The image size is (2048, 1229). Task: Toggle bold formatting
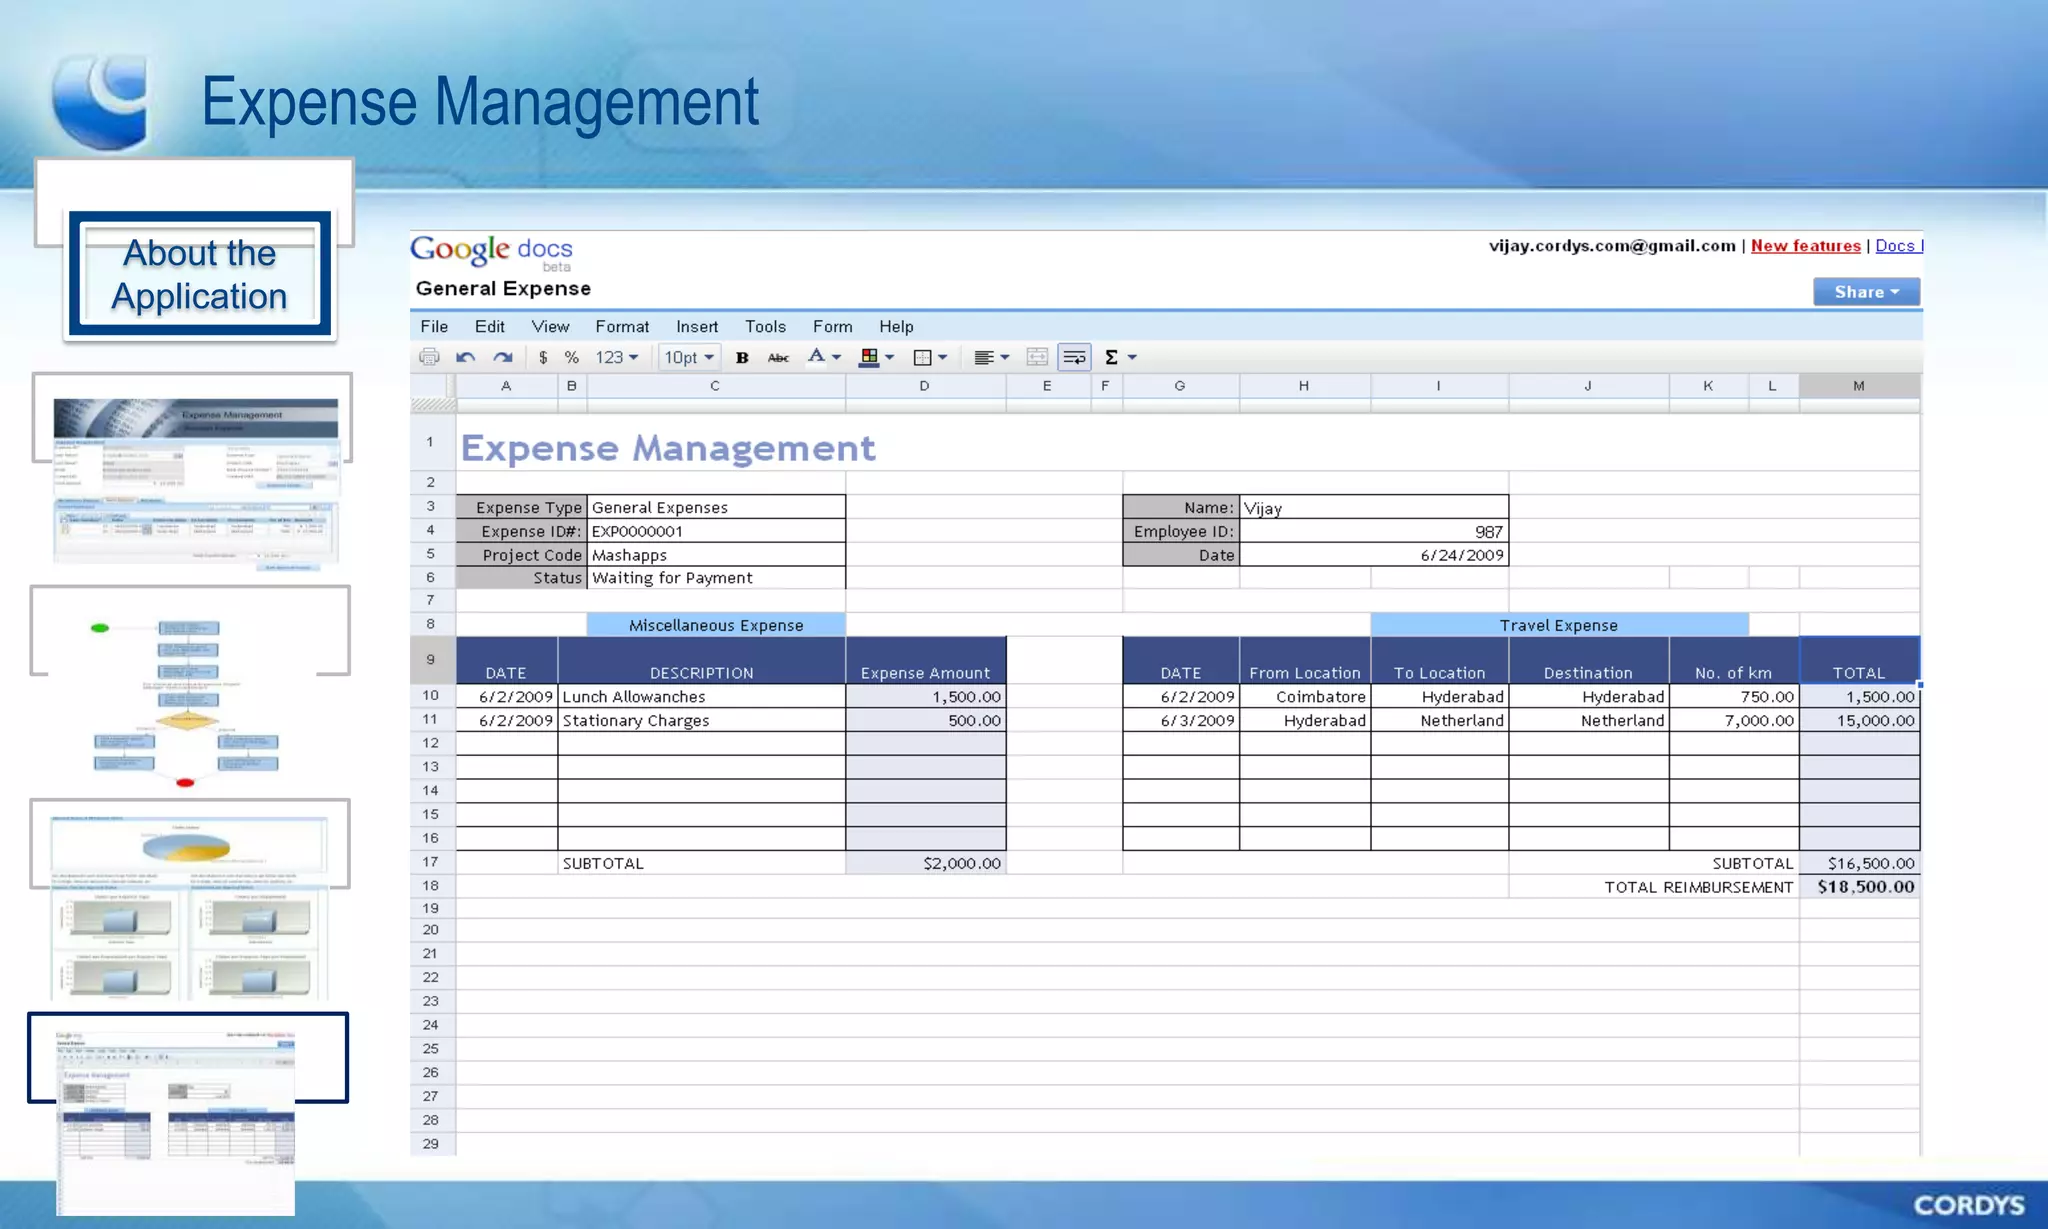pyautogui.click(x=742, y=357)
